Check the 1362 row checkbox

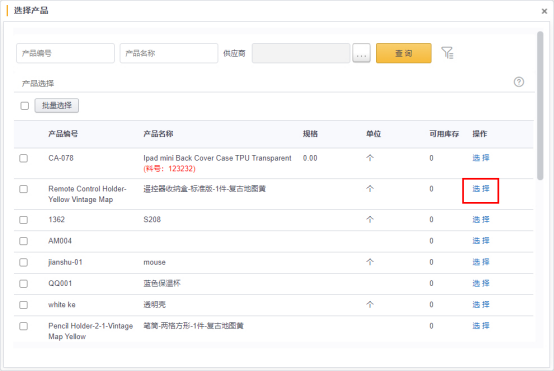tap(24, 220)
